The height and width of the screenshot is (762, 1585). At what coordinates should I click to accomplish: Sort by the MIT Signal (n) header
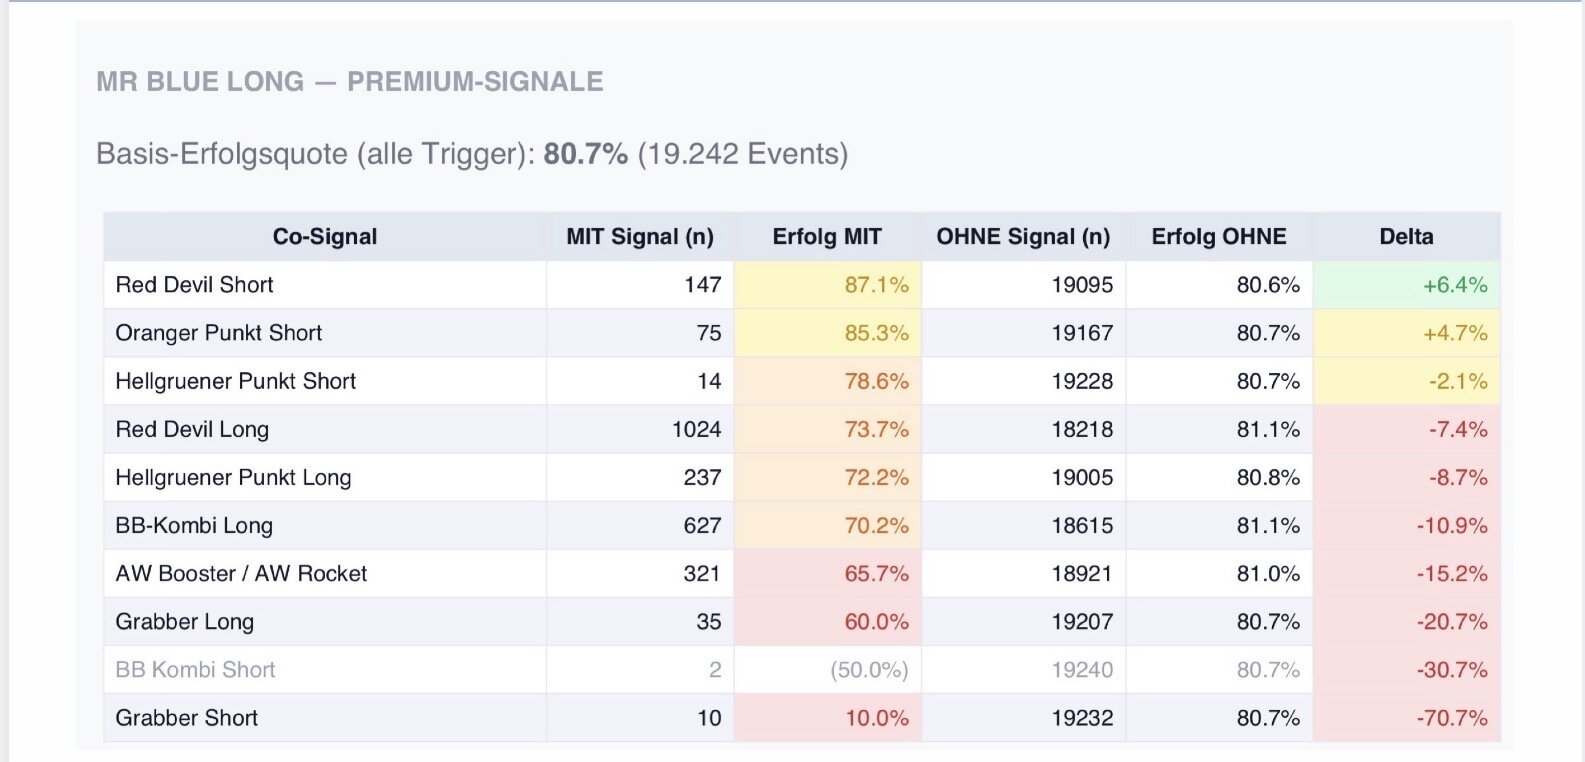coord(640,237)
